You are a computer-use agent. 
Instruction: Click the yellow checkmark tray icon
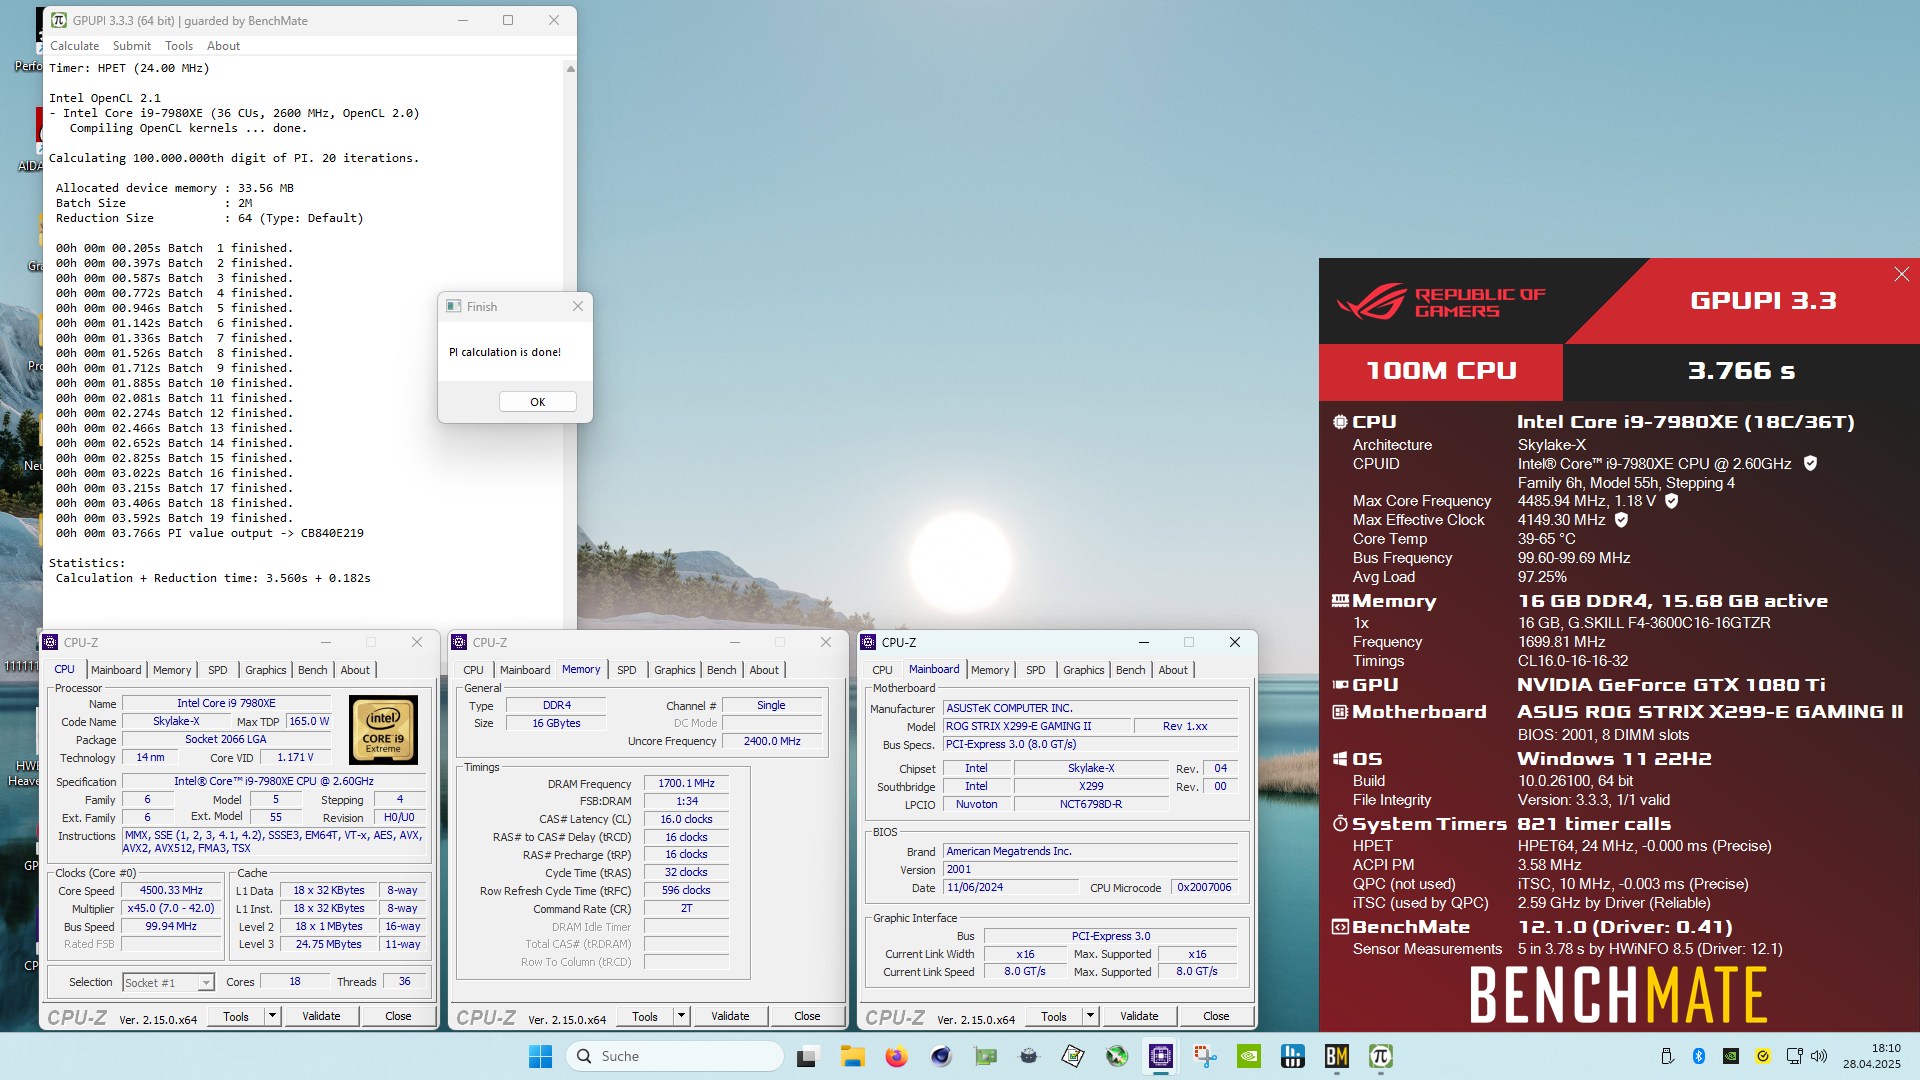[x=1762, y=1056]
